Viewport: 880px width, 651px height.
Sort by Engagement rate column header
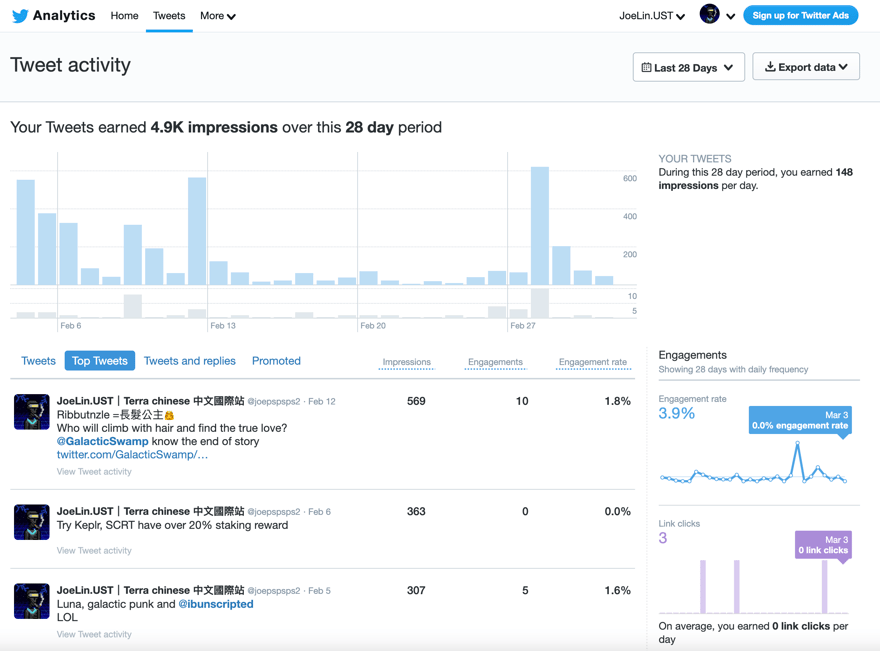pyautogui.click(x=593, y=363)
